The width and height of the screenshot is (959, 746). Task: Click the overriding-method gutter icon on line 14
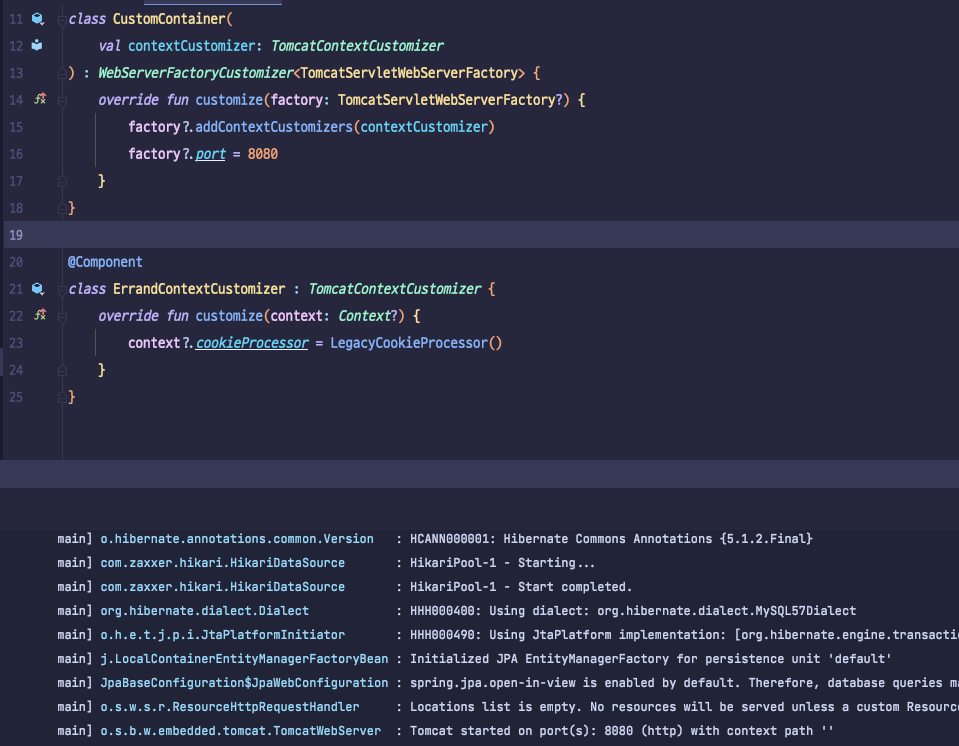click(x=38, y=99)
